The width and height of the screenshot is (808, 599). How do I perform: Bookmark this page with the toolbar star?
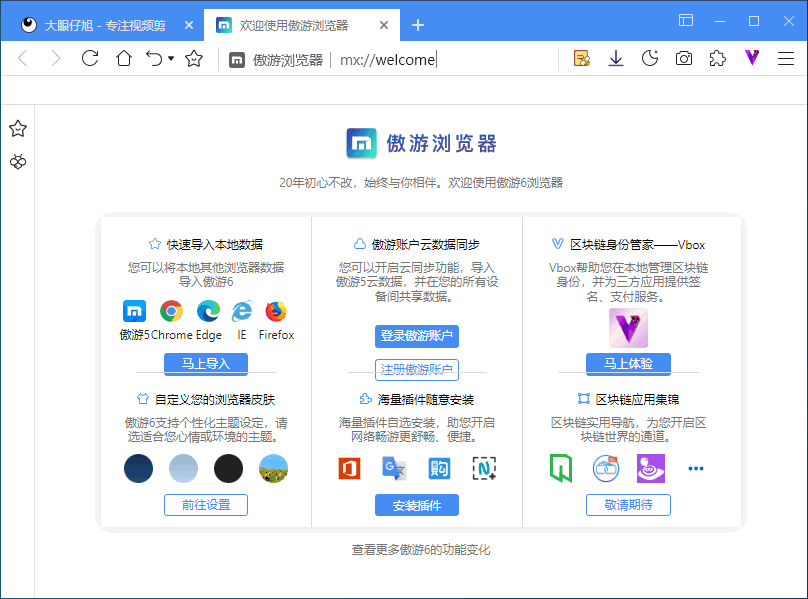[x=194, y=58]
